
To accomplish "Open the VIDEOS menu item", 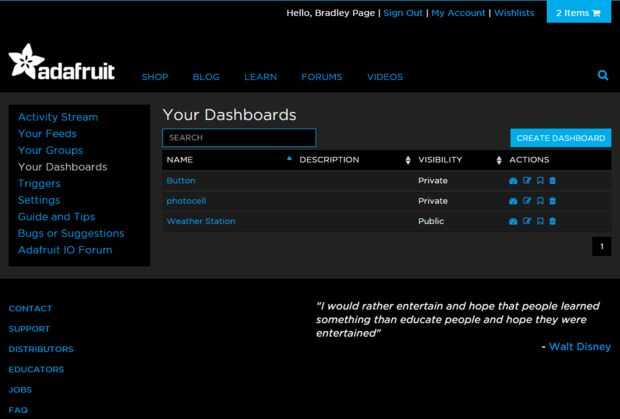I will (385, 77).
